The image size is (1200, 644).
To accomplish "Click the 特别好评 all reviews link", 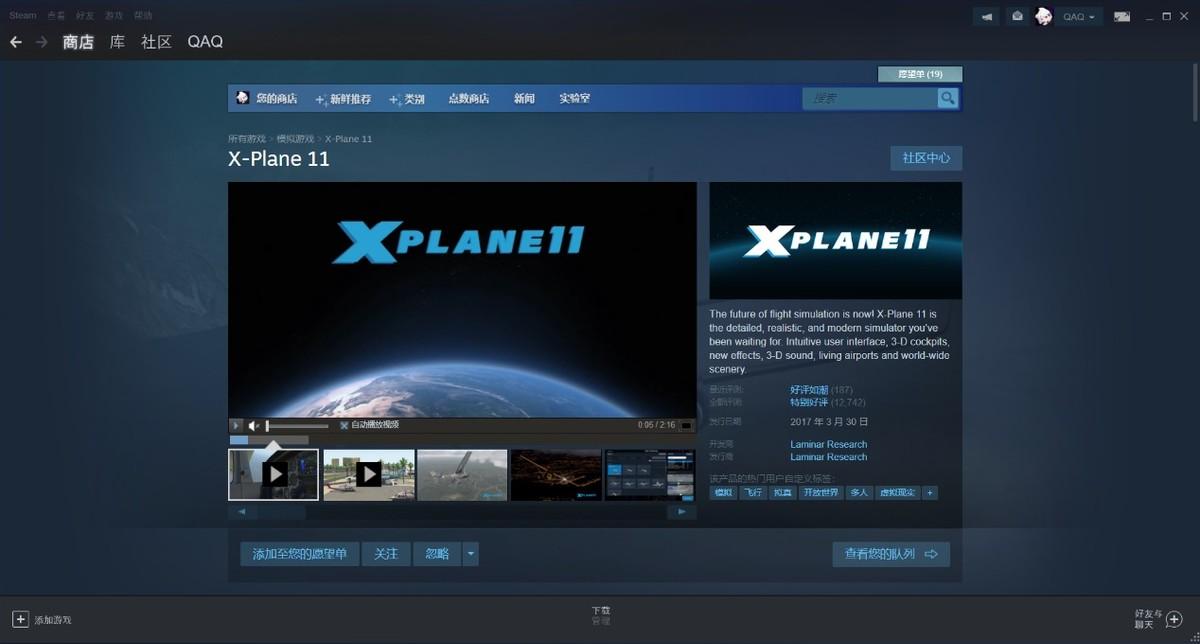I will point(809,402).
